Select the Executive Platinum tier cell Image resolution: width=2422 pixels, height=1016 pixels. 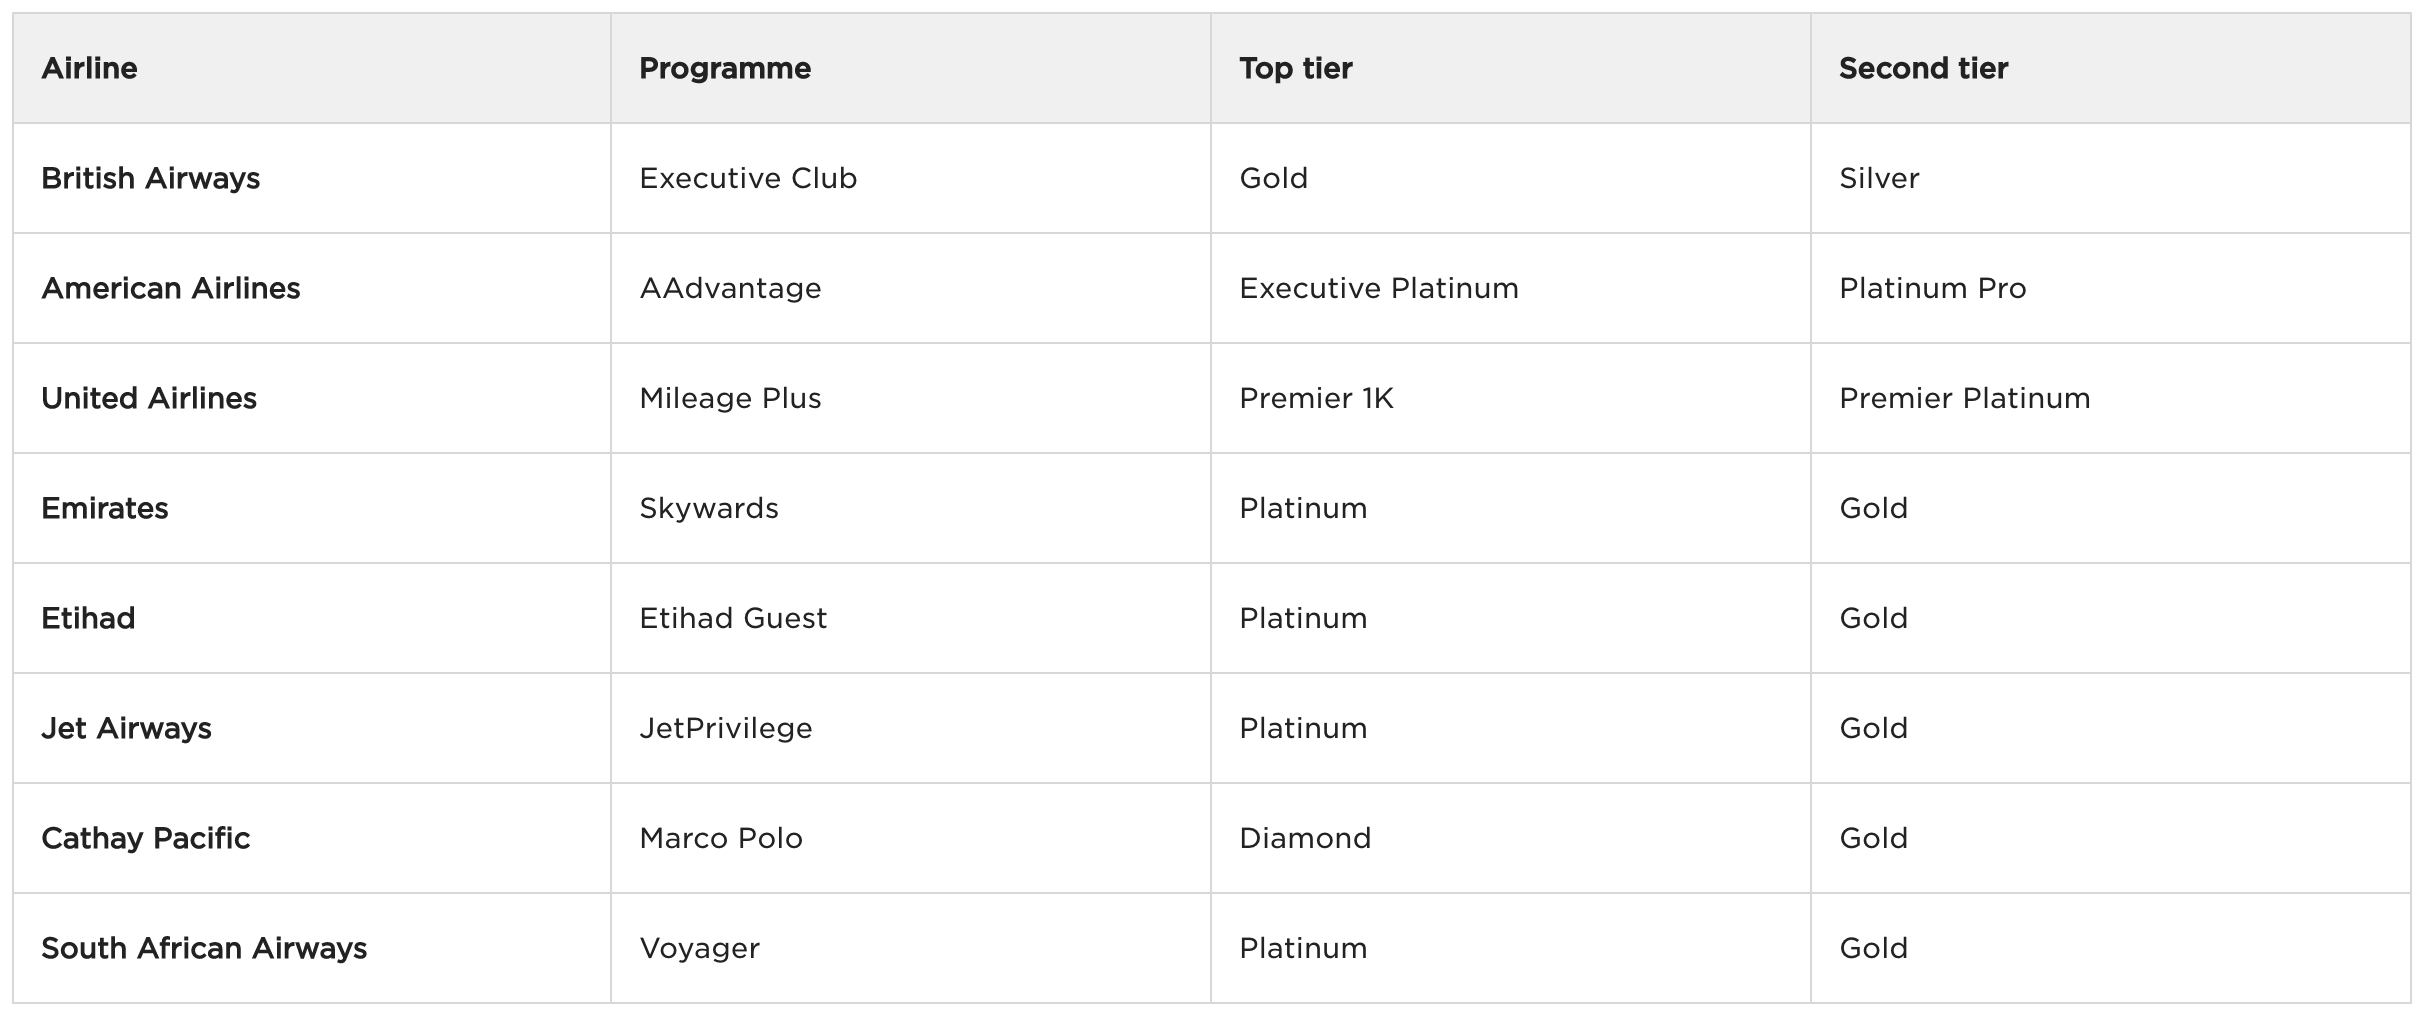point(1379,288)
